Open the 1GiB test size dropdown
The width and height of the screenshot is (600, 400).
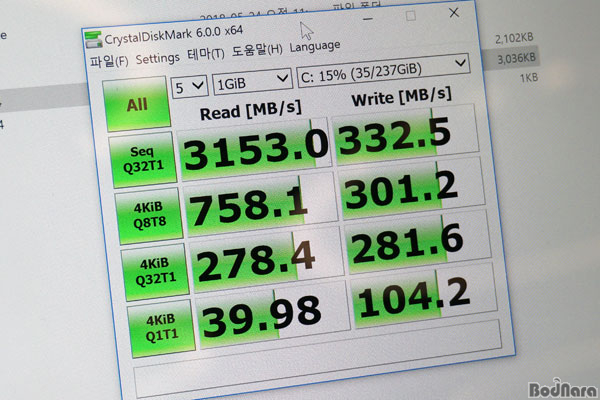[252, 81]
